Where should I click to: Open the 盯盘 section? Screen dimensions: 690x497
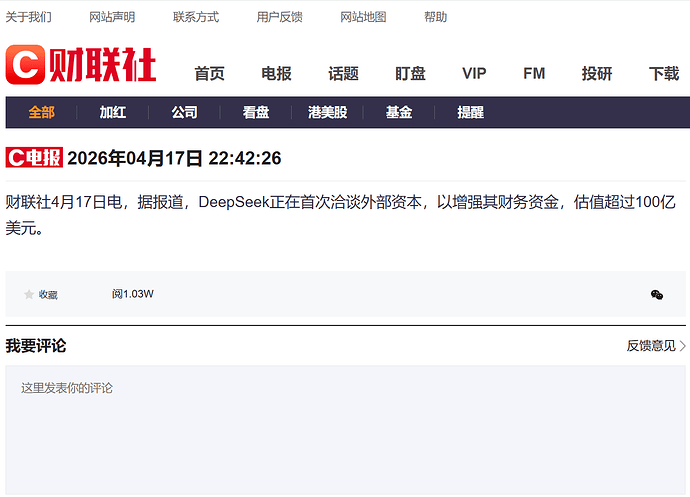(x=410, y=74)
